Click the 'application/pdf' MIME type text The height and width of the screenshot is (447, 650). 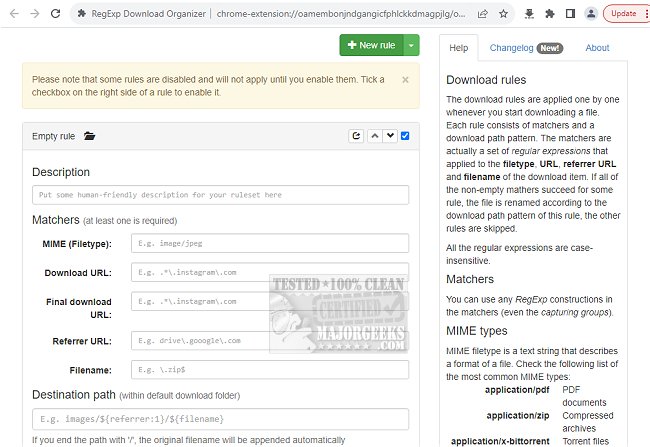[517, 390]
